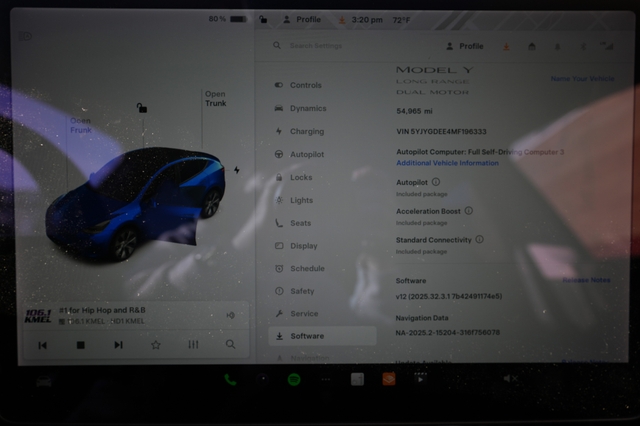Viewport: 640px width, 426px height.
Task: Open Profile in the settings header
Action: pos(465,46)
